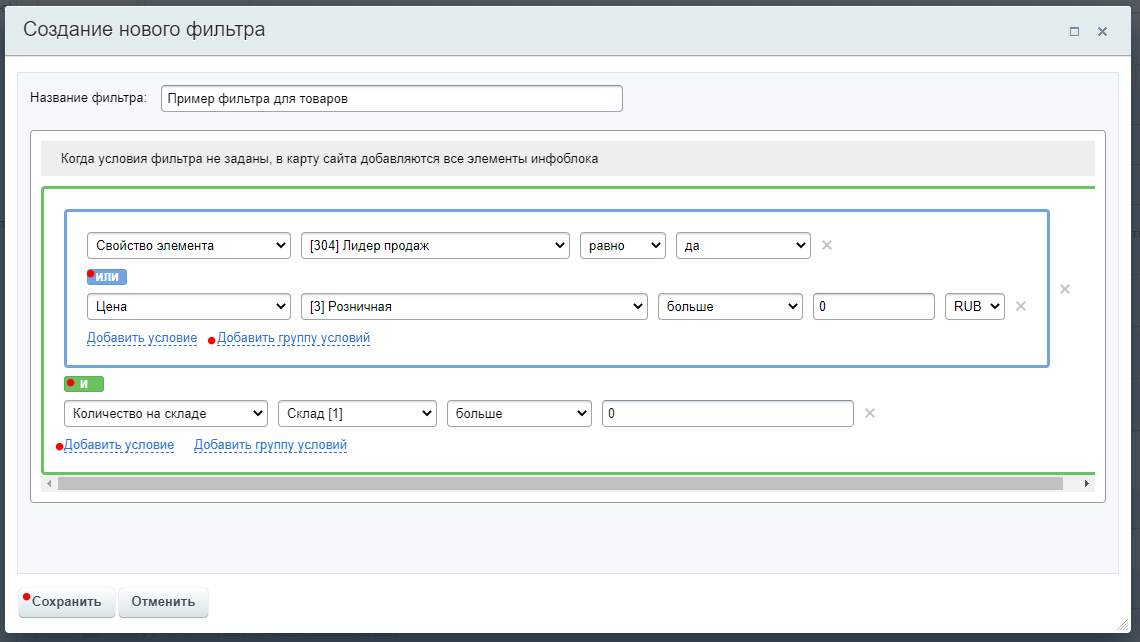Delete the Количество на складе condition
Image resolution: width=1140 pixels, height=642 pixels.
[870, 413]
